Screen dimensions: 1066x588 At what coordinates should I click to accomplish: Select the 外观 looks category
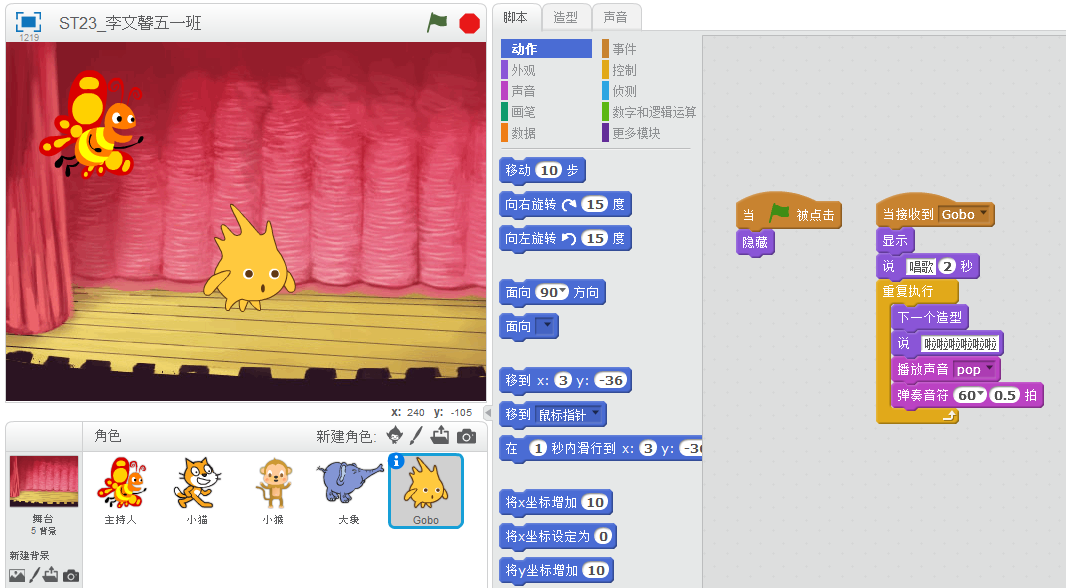coord(523,70)
